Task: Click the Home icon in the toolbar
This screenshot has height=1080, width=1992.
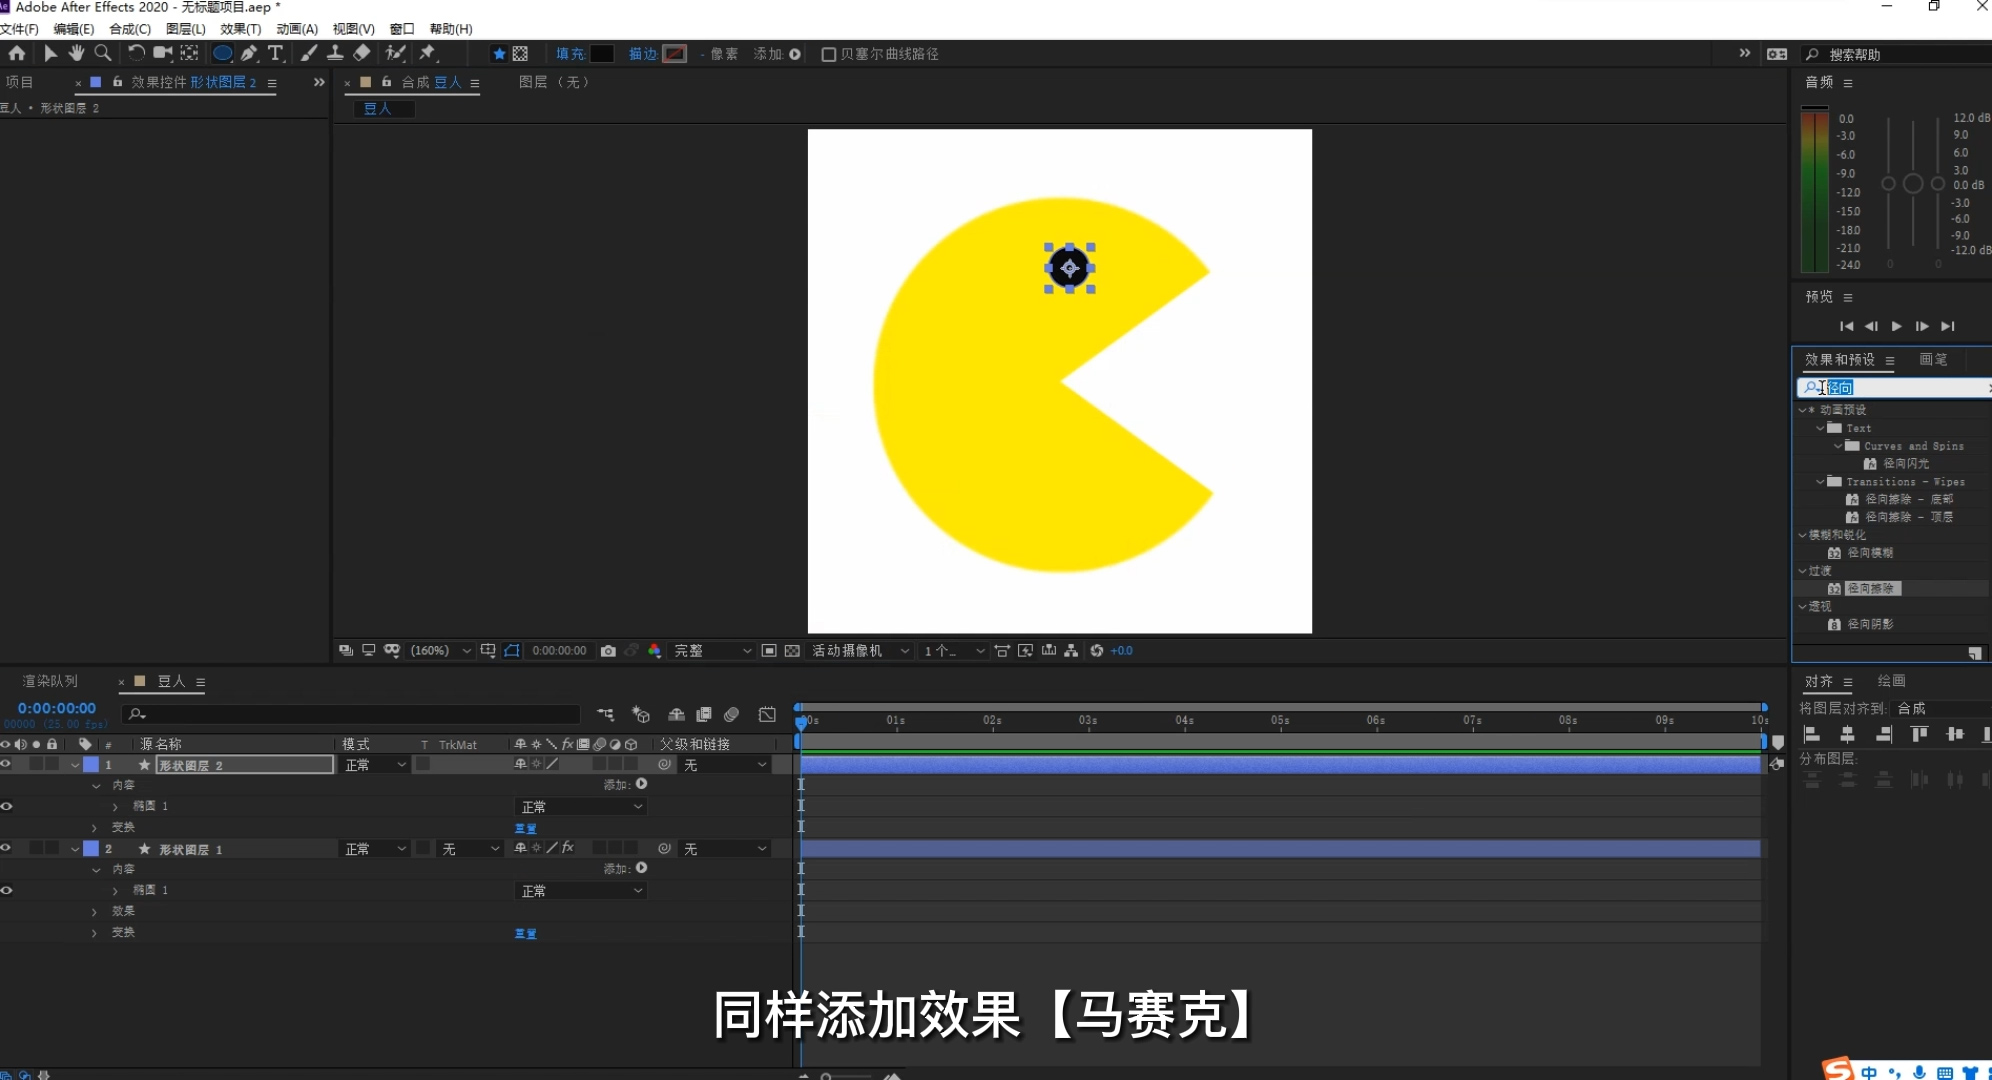Action: click(x=17, y=53)
